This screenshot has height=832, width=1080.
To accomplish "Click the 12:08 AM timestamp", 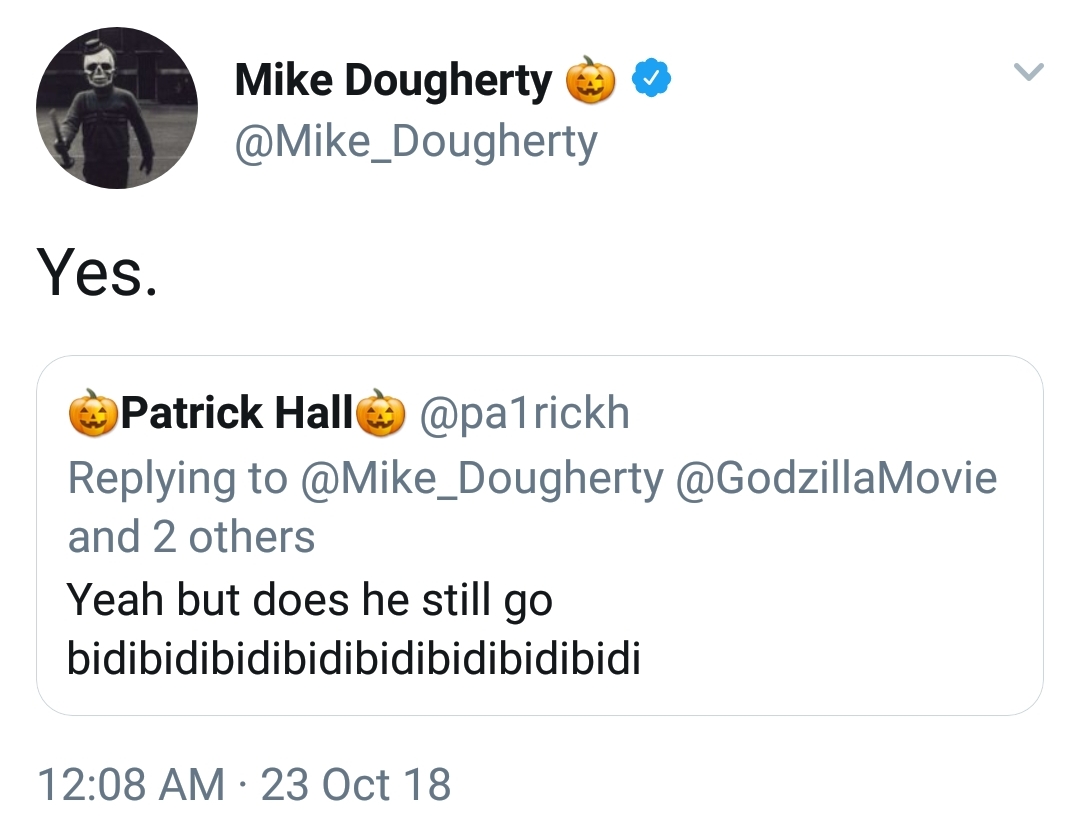I will 130,785.
